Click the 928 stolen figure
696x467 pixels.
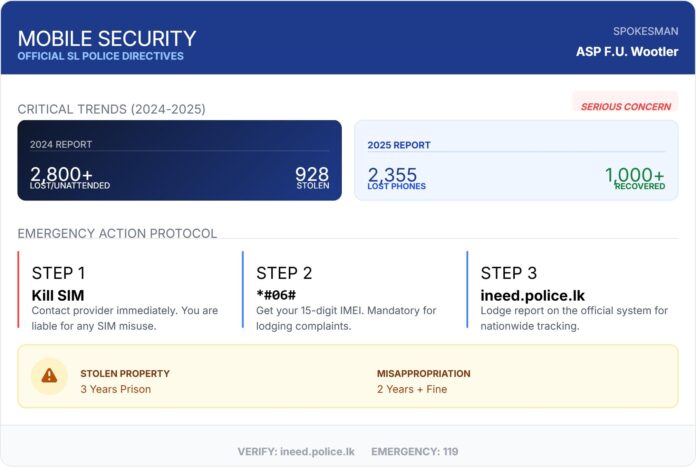[x=312, y=174]
